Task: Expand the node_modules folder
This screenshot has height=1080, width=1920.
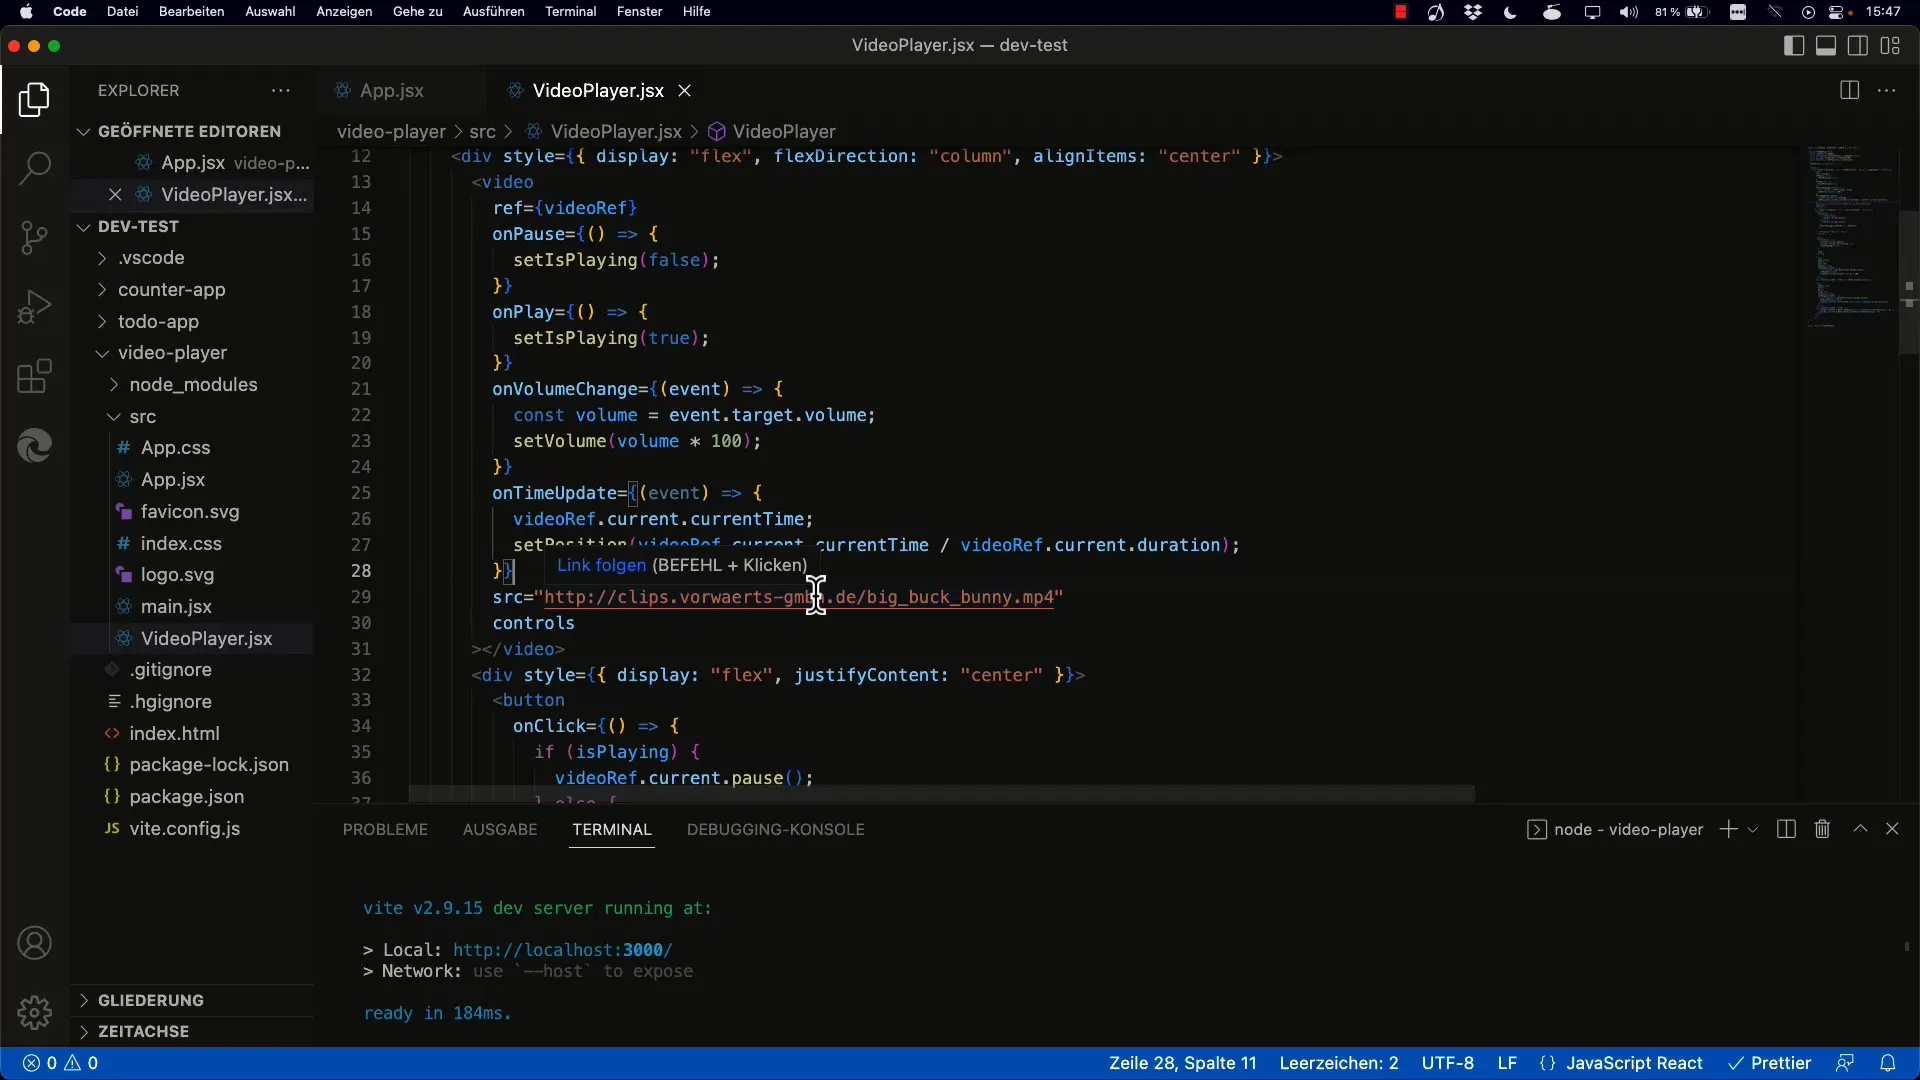Action: point(193,385)
